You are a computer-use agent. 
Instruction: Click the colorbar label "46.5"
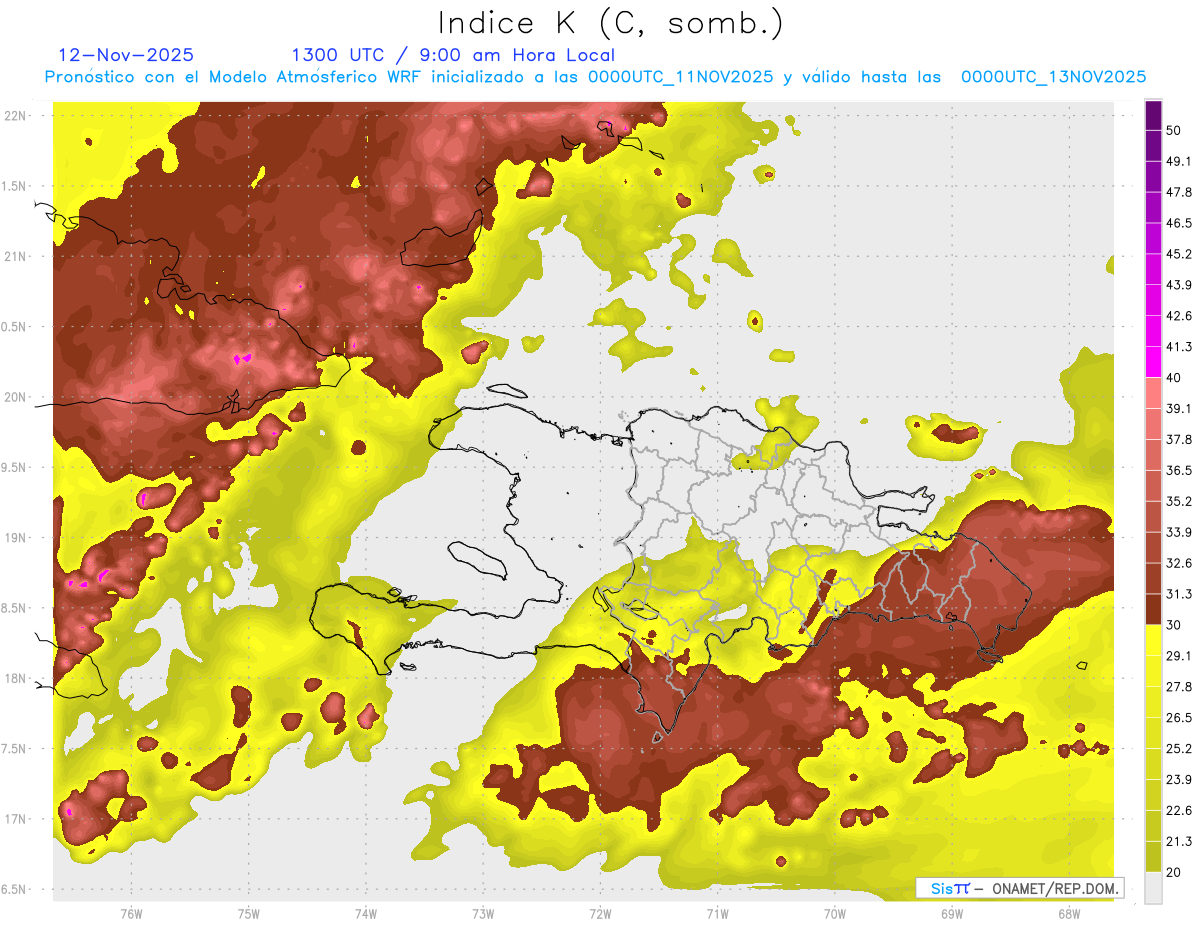coord(1178,223)
